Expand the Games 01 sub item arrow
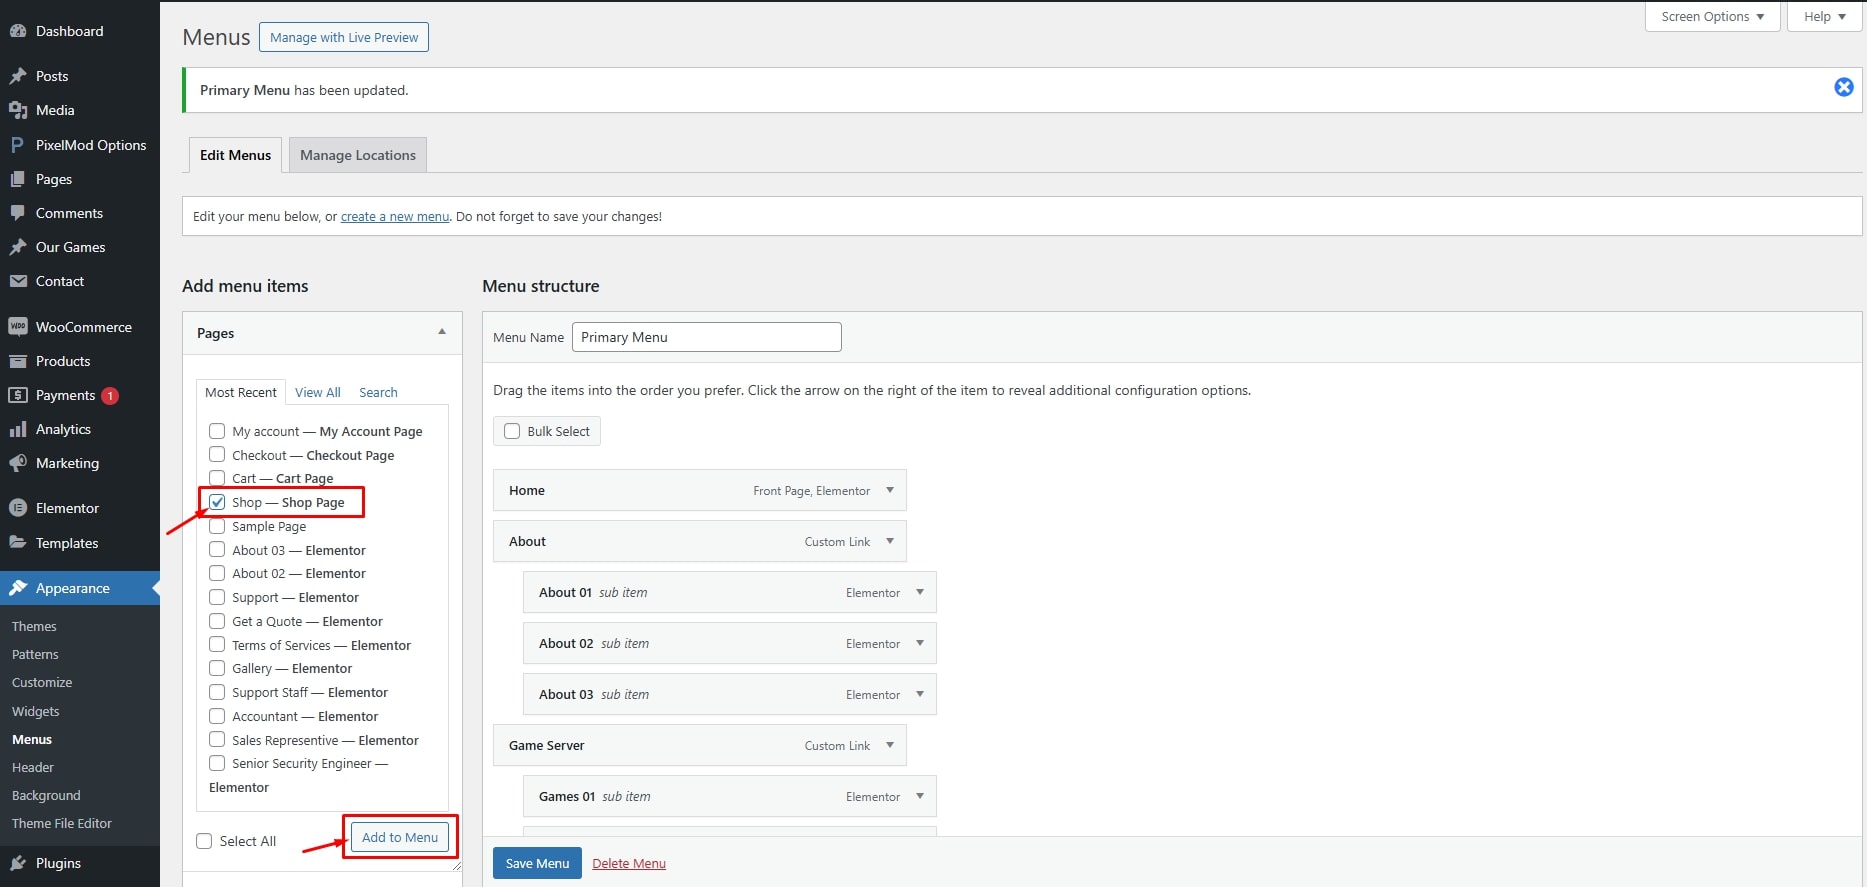The width and height of the screenshot is (1867, 887). 920,796
